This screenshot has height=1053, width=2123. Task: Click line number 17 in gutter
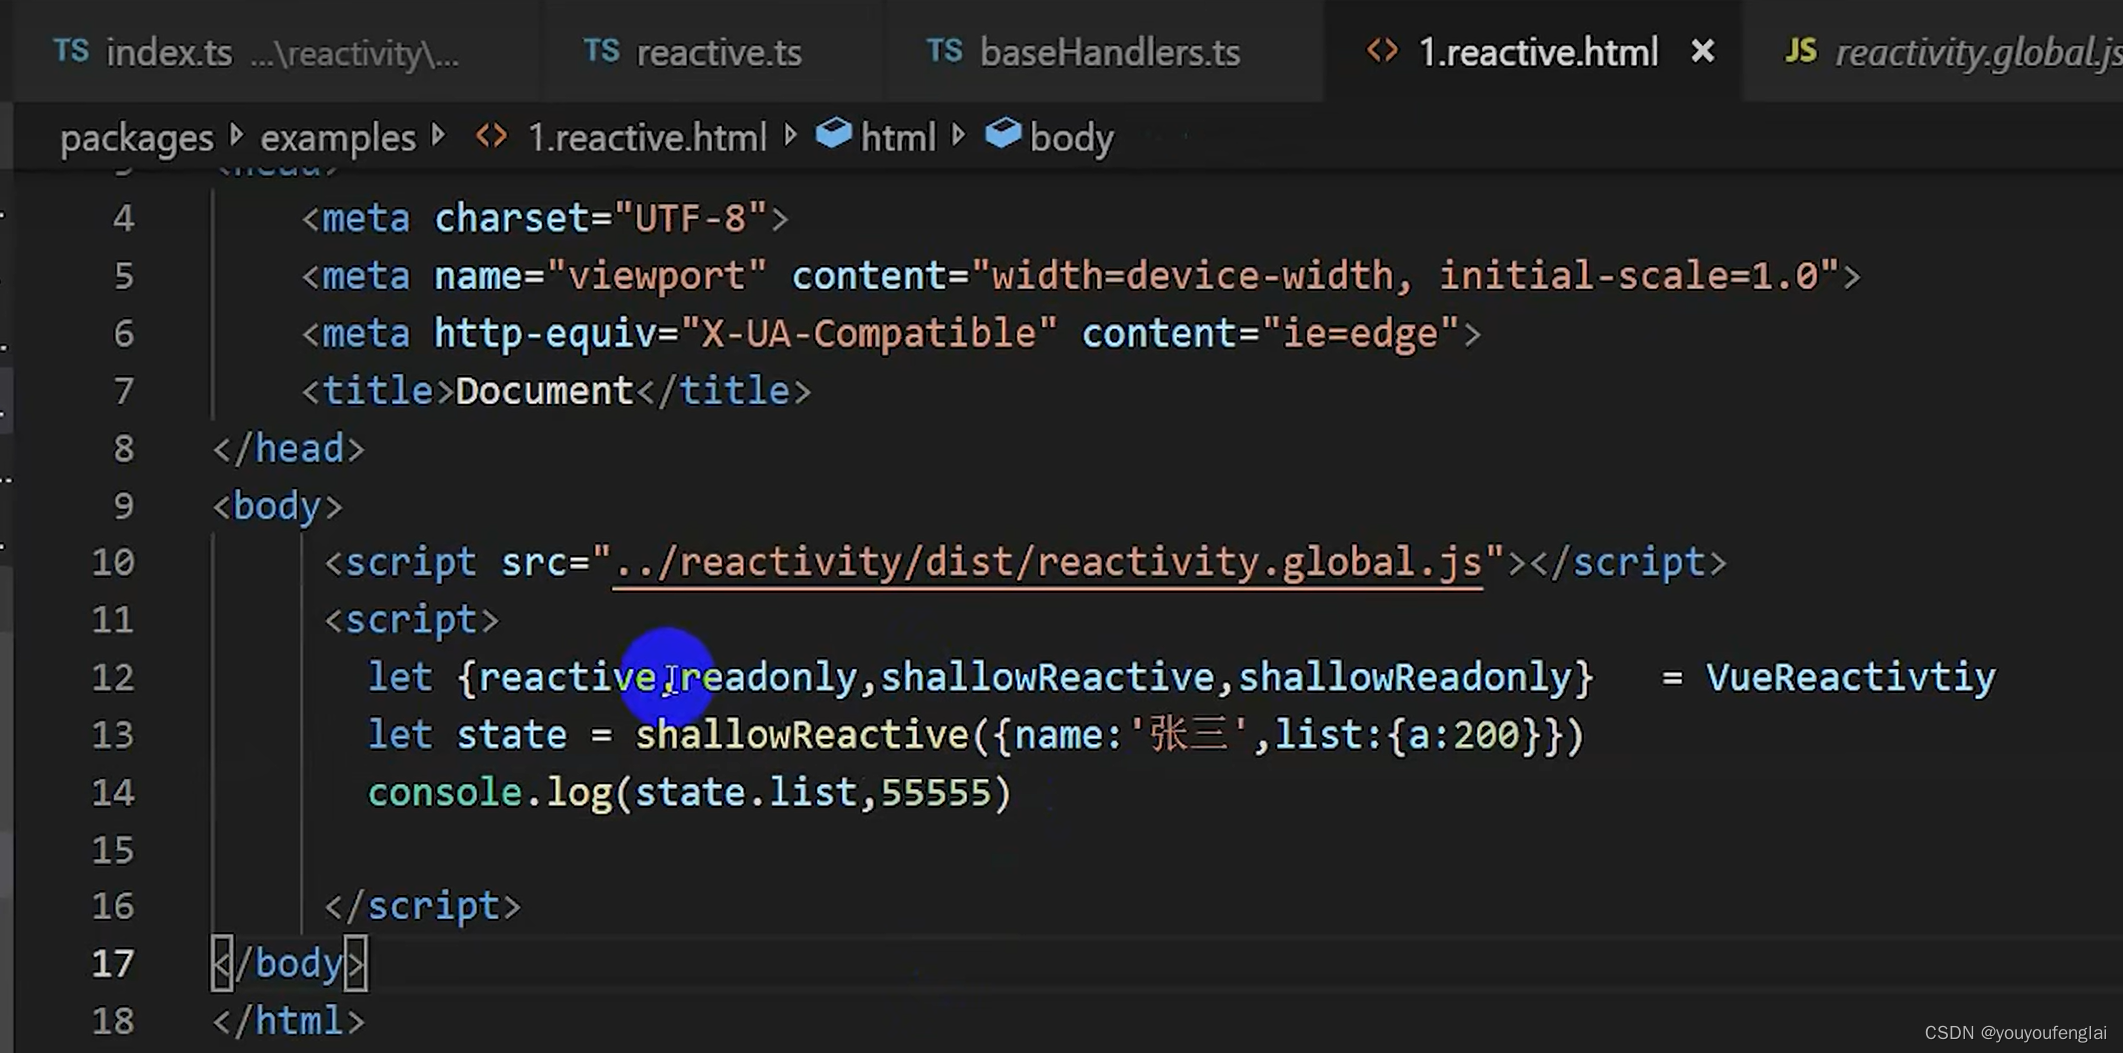click(x=113, y=964)
